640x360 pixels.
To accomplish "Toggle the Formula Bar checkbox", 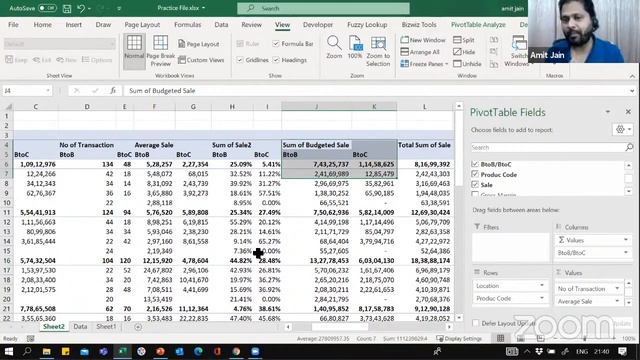I will click(276, 44).
